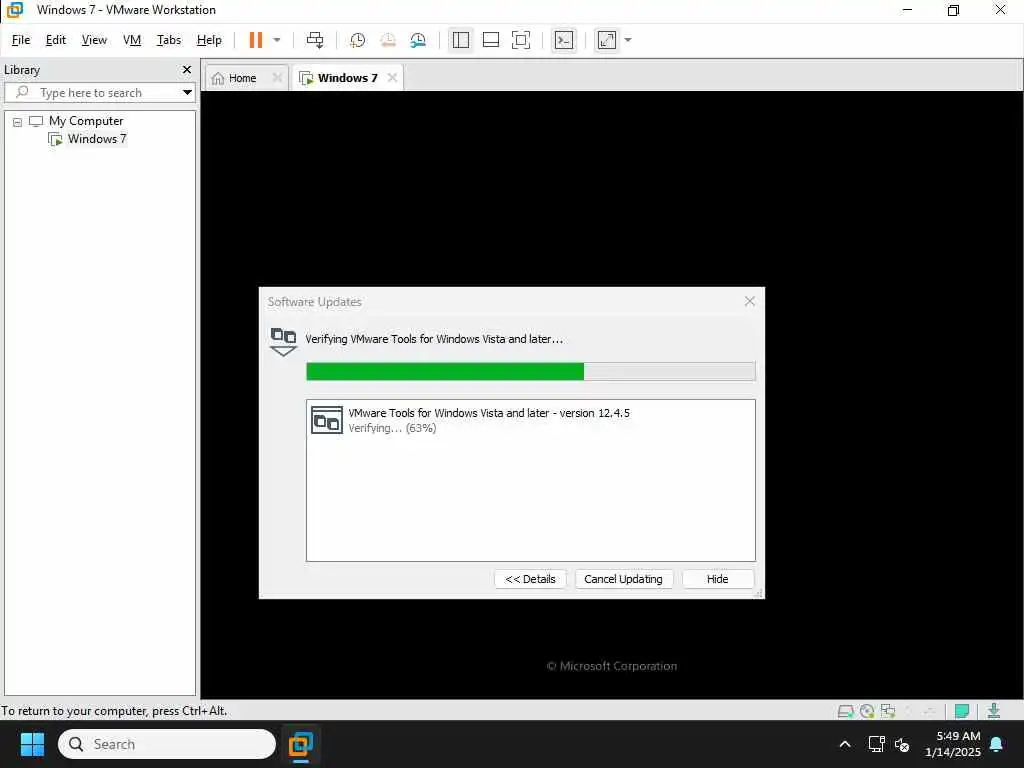Hide the Software Updates dialog
Screen dimensions: 1024x768
point(717,579)
